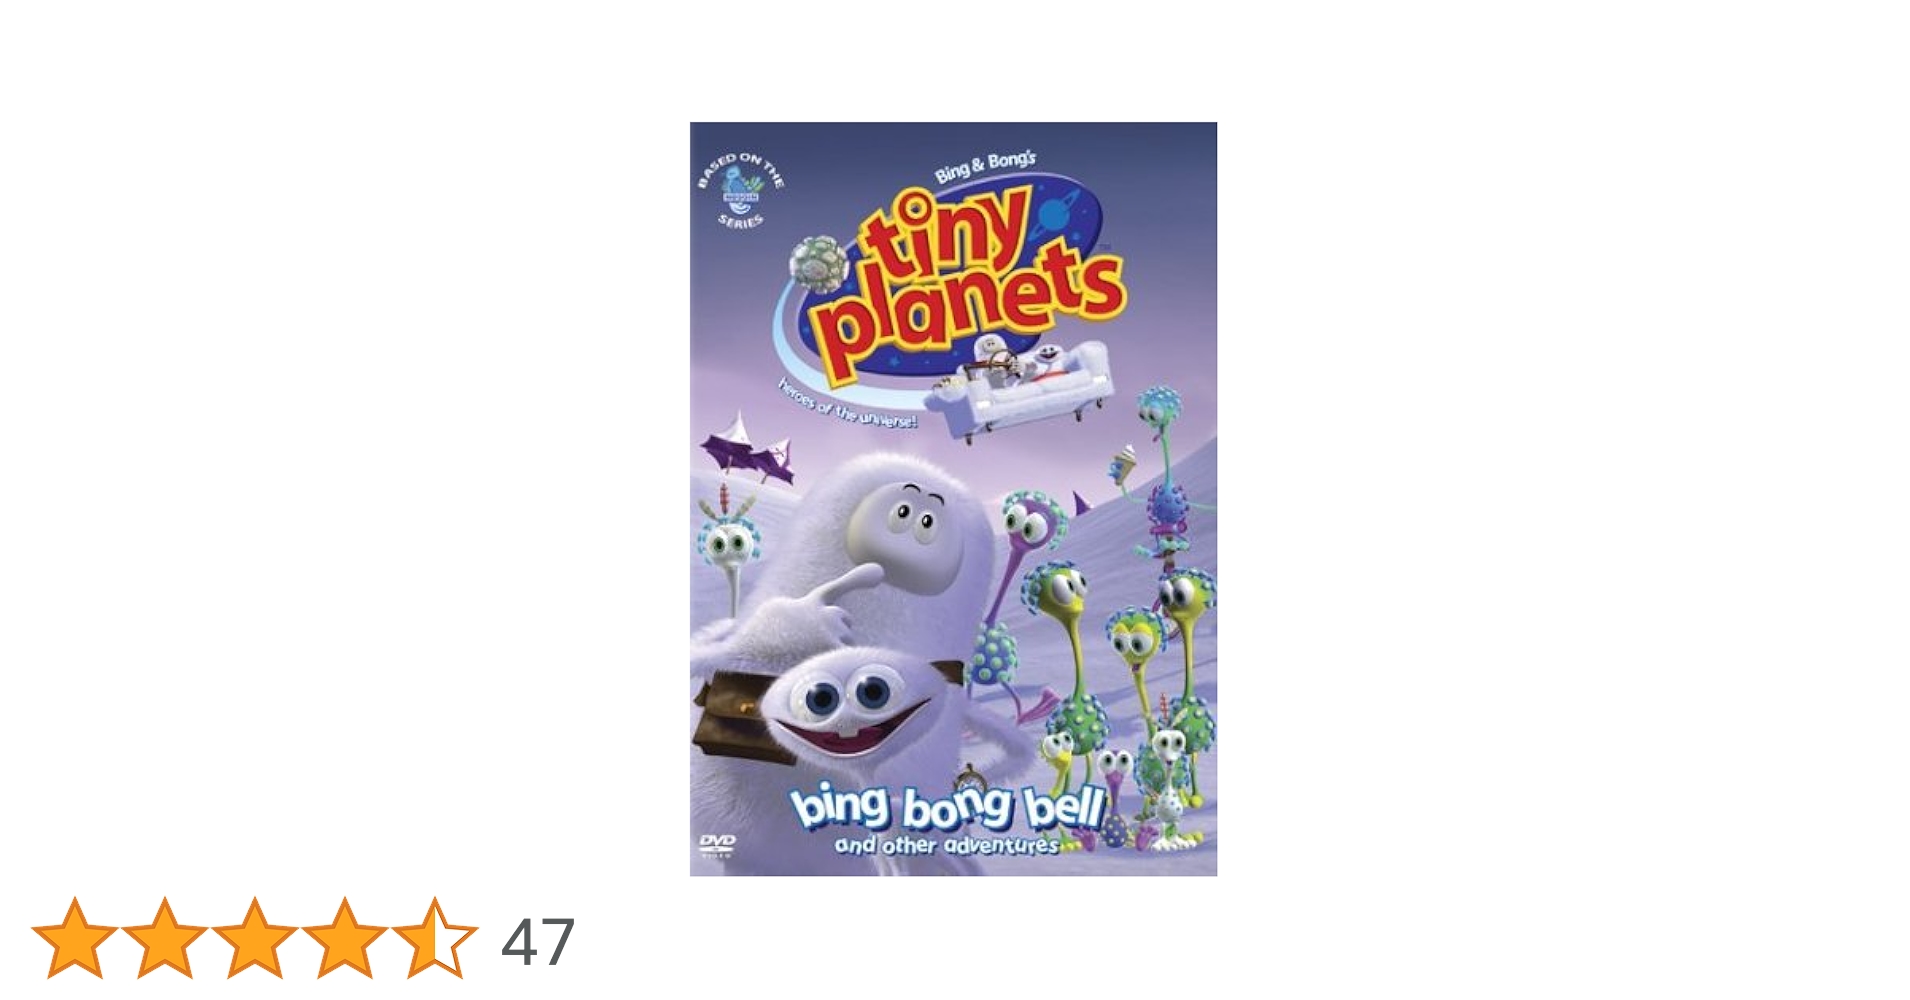Viewport: 1910px width, 1000px height.
Task: Click the 'bing bong bell' title text
Action: pyautogui.click(x=947, y=808)
